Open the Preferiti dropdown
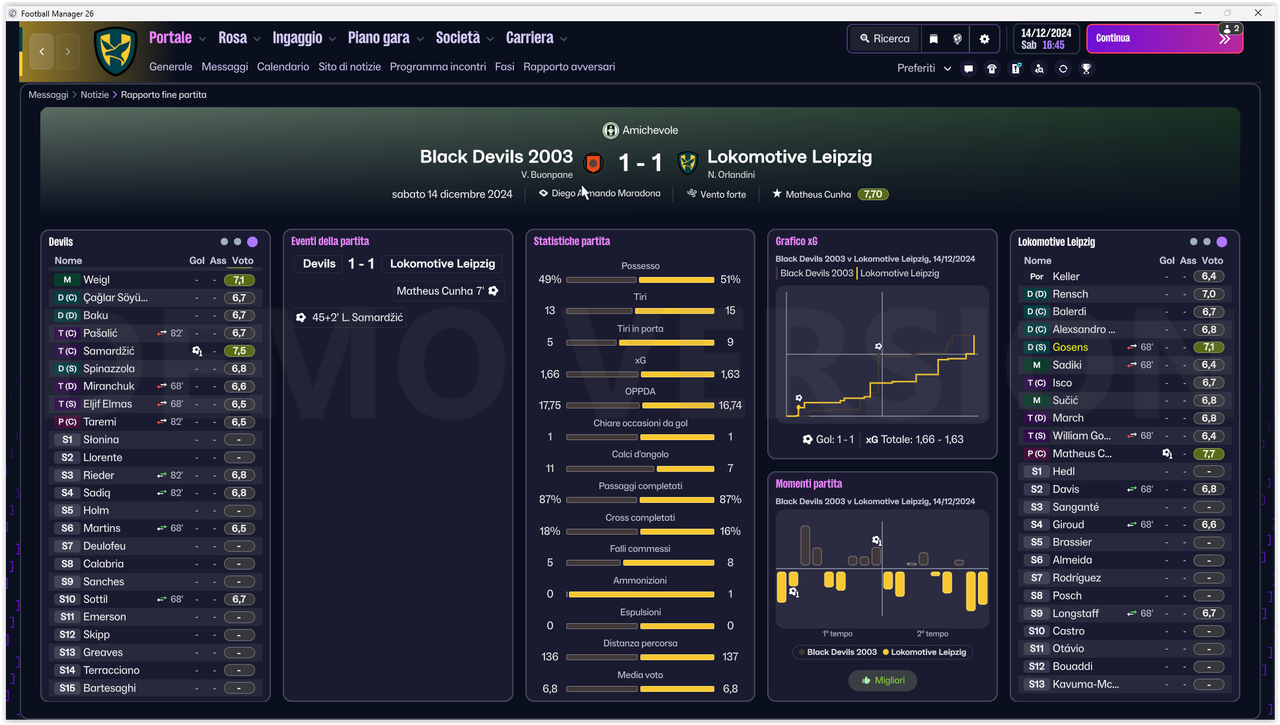The width and height of the screenshot is (1280, 725). [924, 68]
